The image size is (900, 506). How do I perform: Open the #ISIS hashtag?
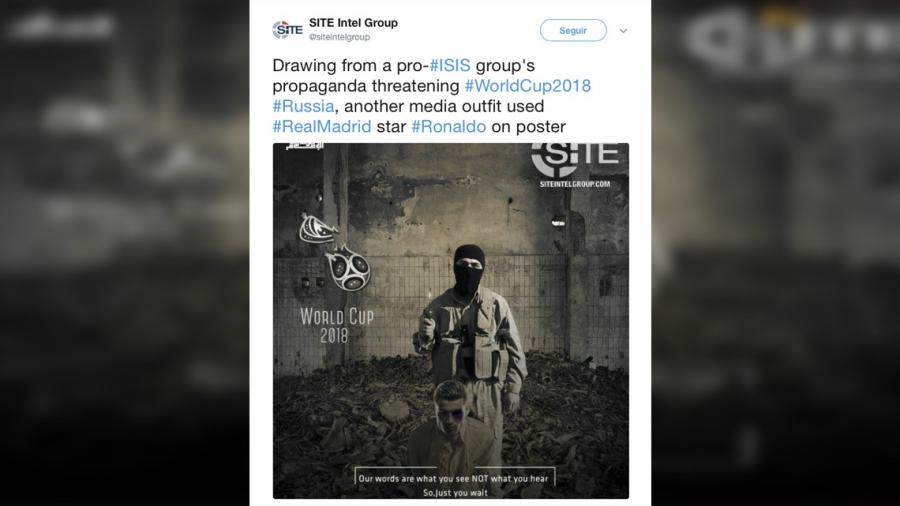point(450,65)
